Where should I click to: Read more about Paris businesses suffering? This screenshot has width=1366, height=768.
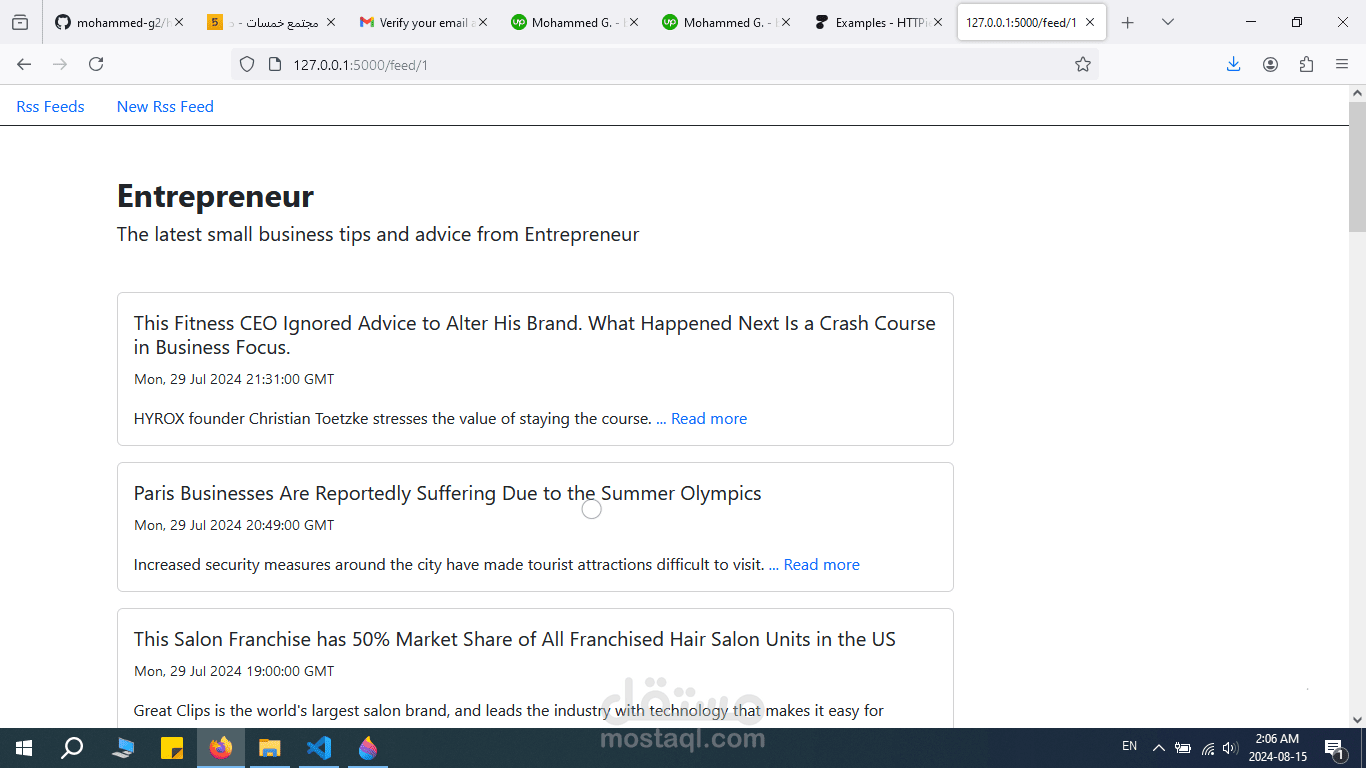click(x=822, y=564)
